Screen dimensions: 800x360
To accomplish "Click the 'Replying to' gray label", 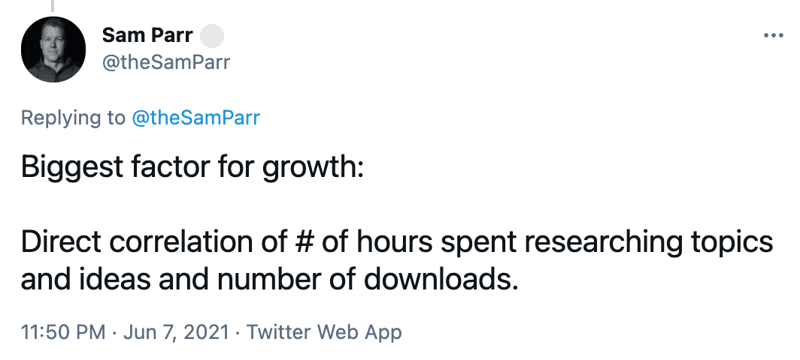I will 72,118.
